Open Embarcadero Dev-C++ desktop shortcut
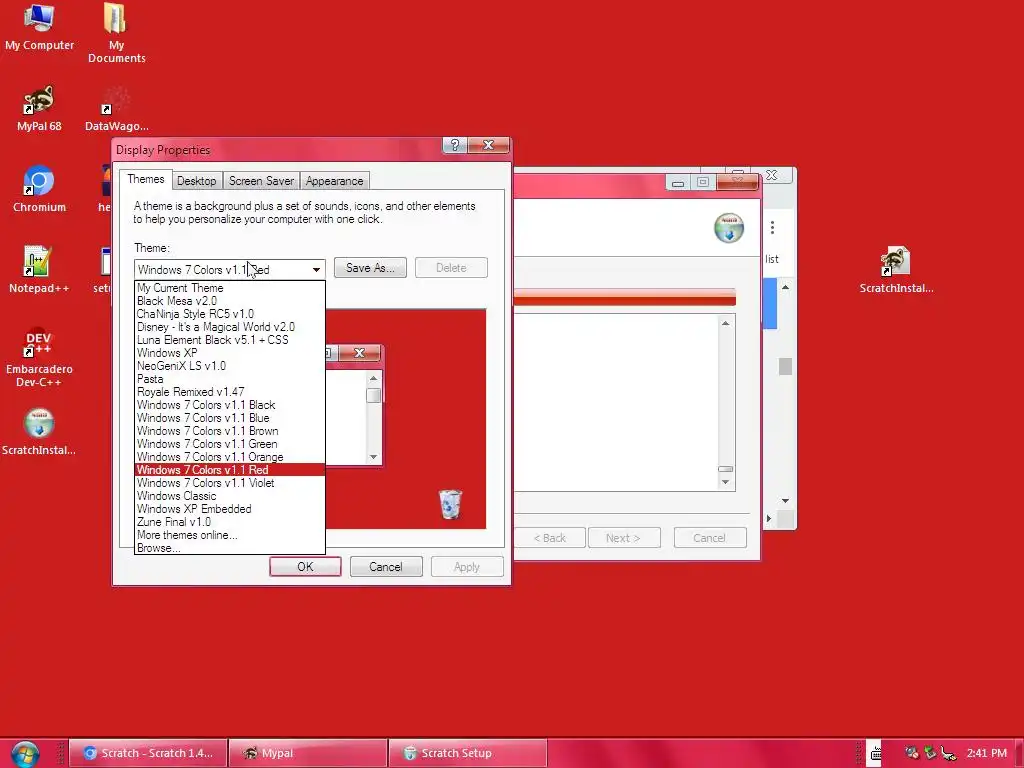Viewport: 1024px width, 768px height. click(x=39, y=358)
